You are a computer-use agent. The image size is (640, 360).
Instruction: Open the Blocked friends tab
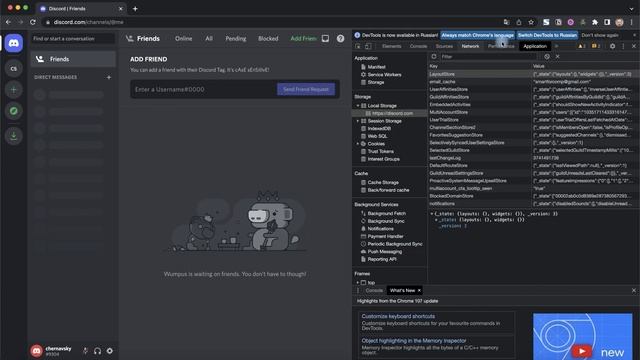pos(268,38)
